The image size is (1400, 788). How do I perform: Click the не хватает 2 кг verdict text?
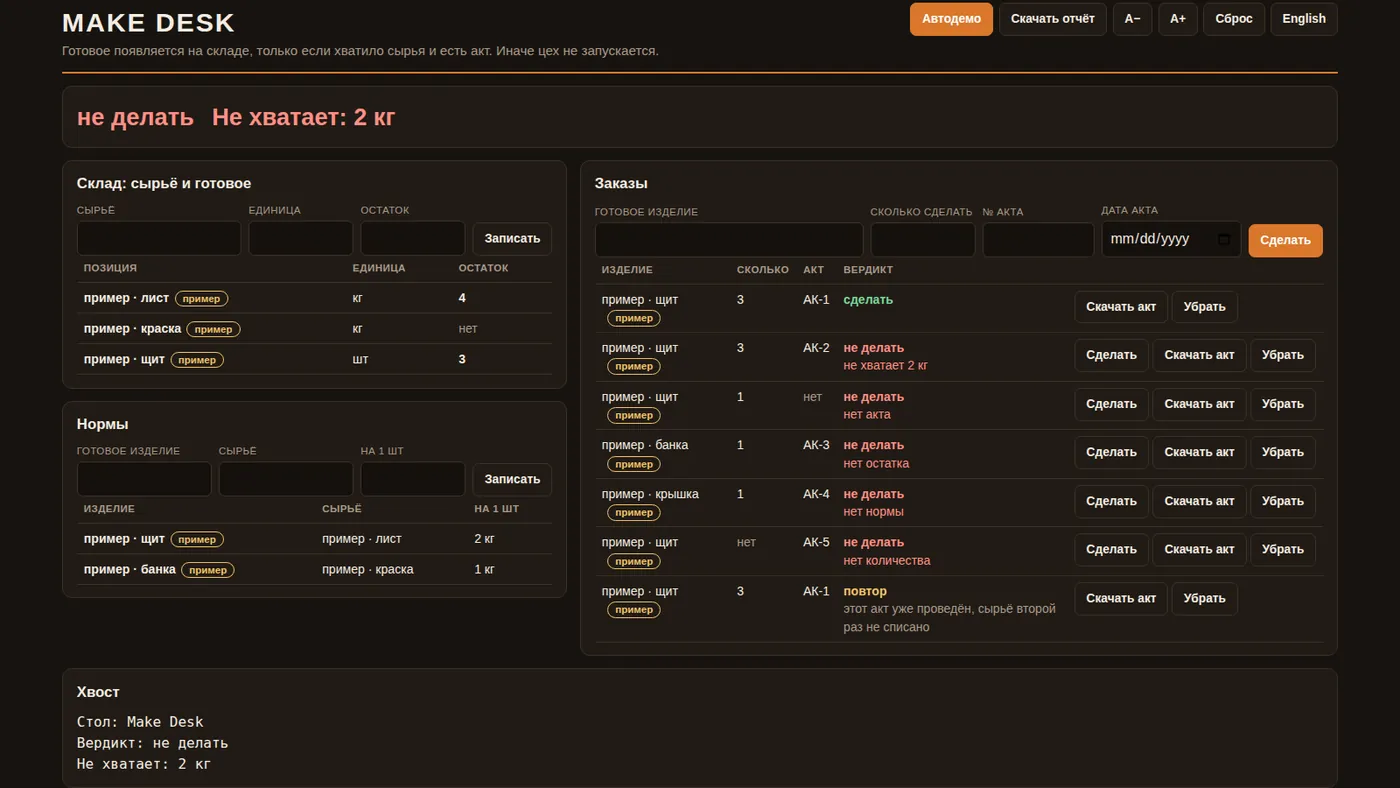click(885, 365)
